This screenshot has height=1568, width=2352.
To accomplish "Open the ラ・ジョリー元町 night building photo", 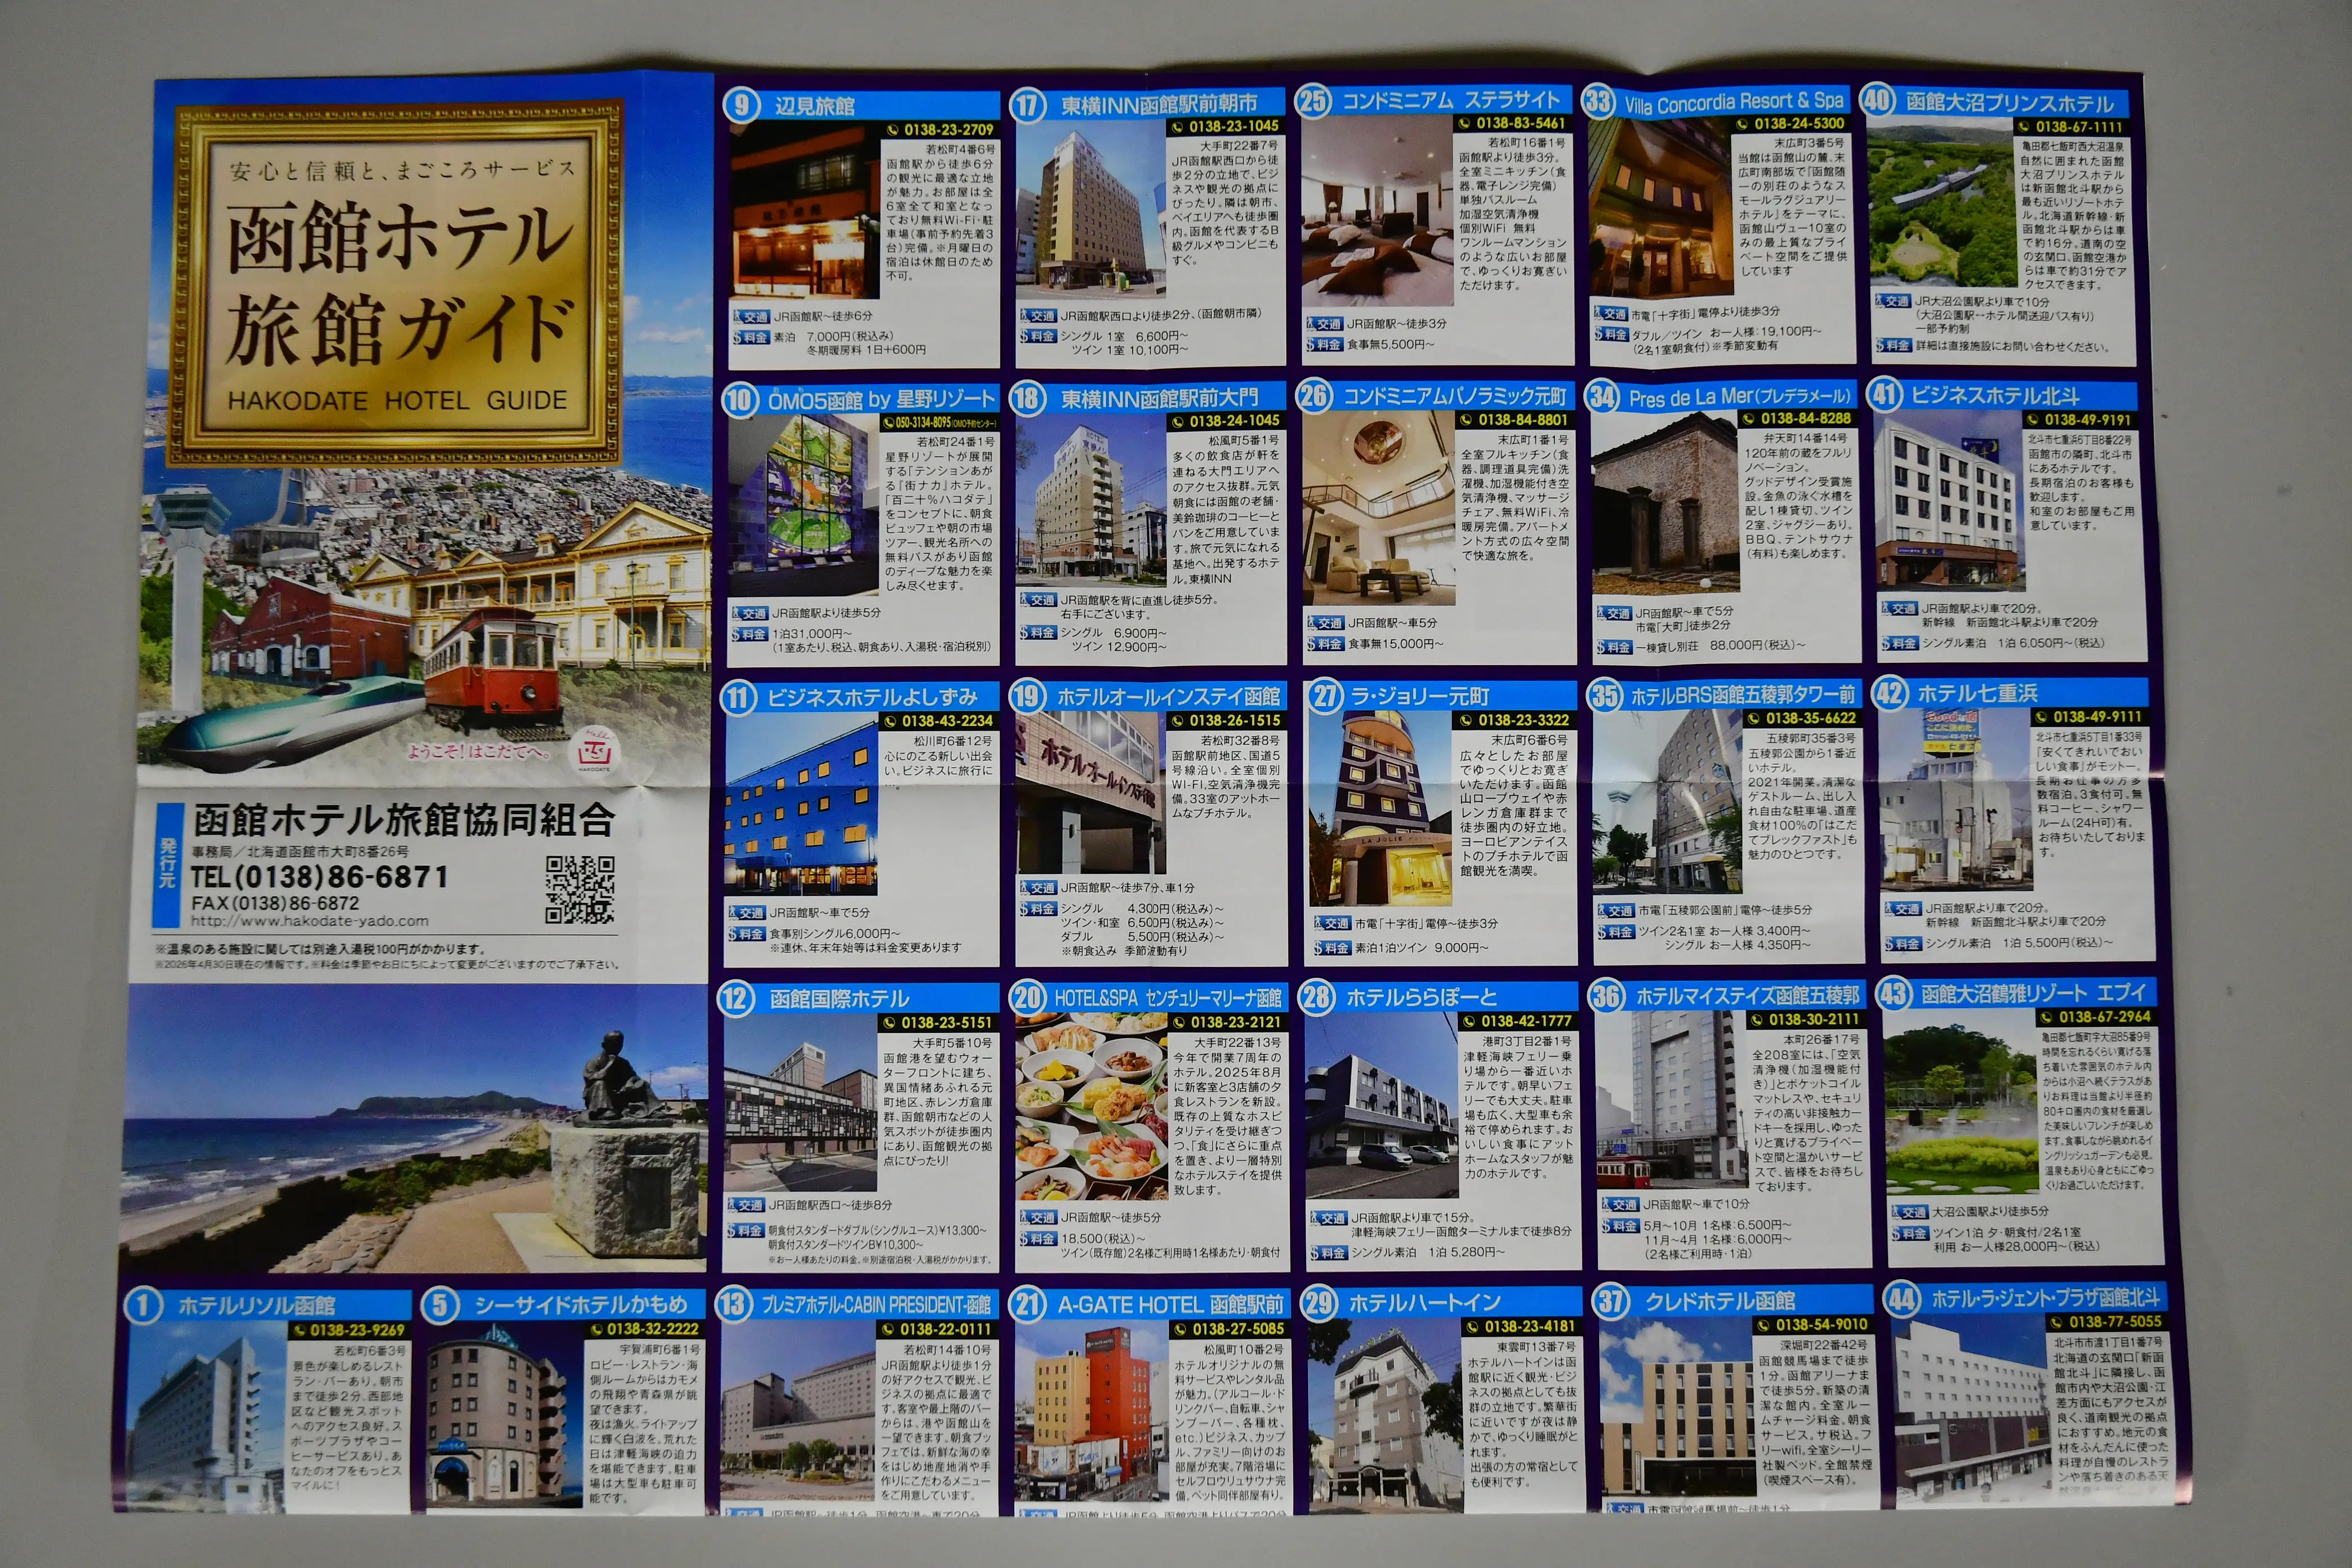I will tap(1381, 808).
